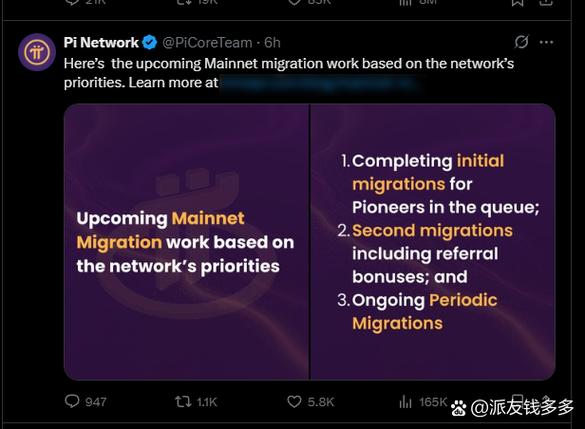585x429 pixels.
Task: Open the right image listing migration steps
Action: click(x=433, y=242)
